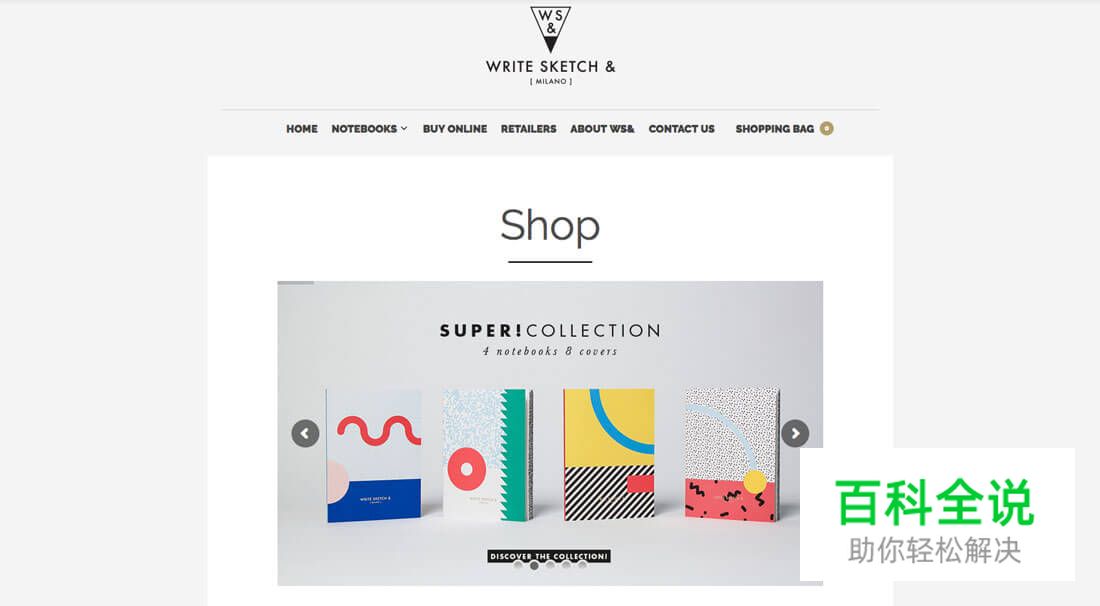Select the yellow striped notebook cover

click(x=609, y=454)
